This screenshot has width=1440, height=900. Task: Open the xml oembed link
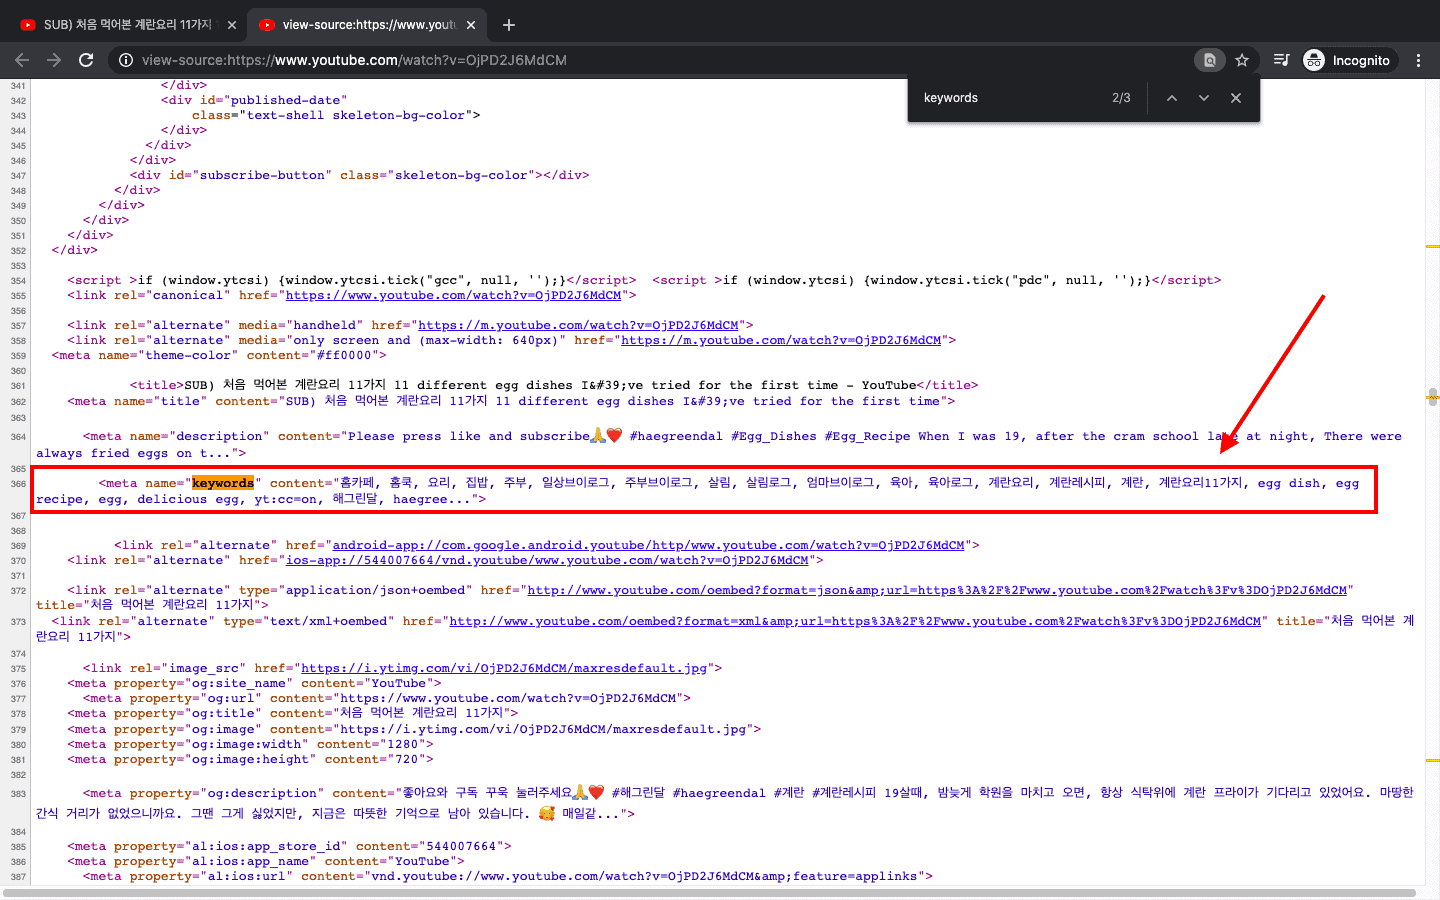point(855,621)
